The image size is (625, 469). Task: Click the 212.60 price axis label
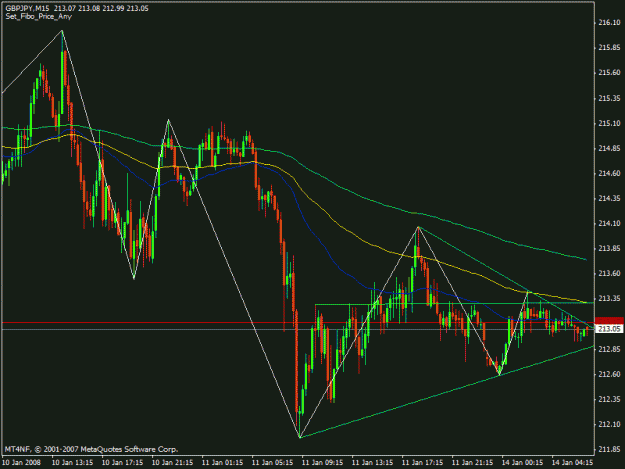609,374
